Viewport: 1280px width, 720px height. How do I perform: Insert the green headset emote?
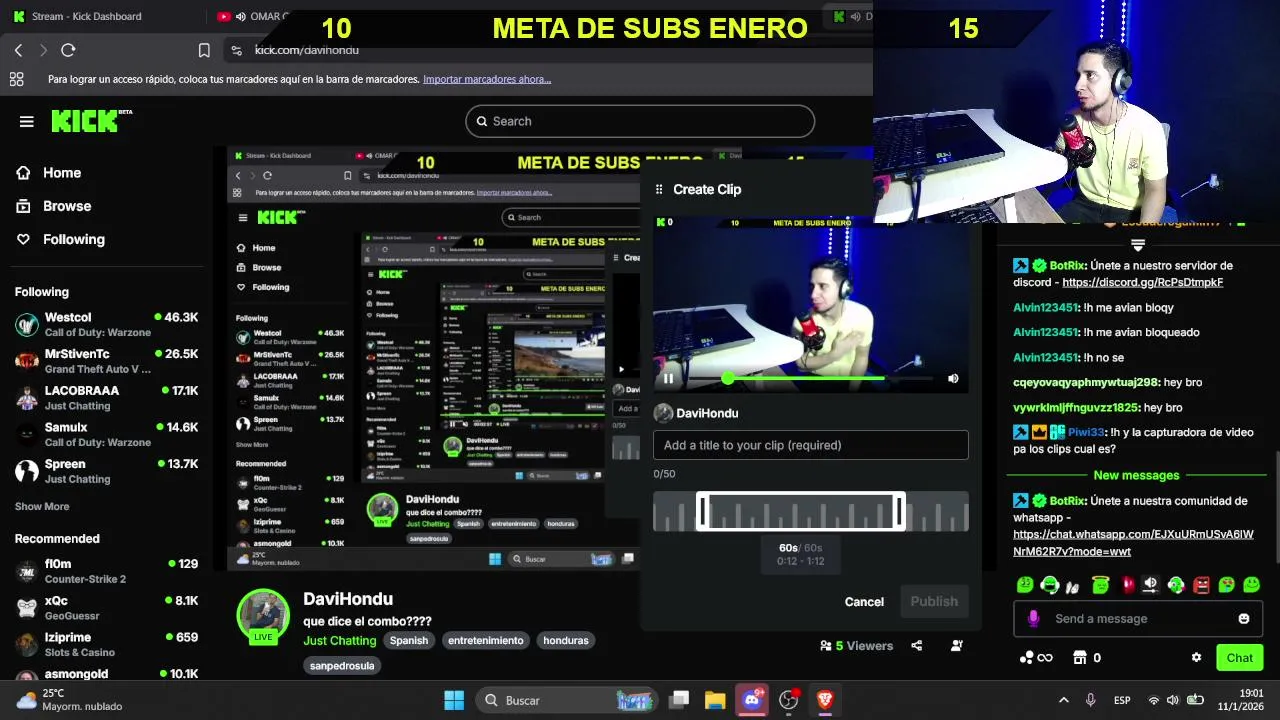pos(1050,585)
